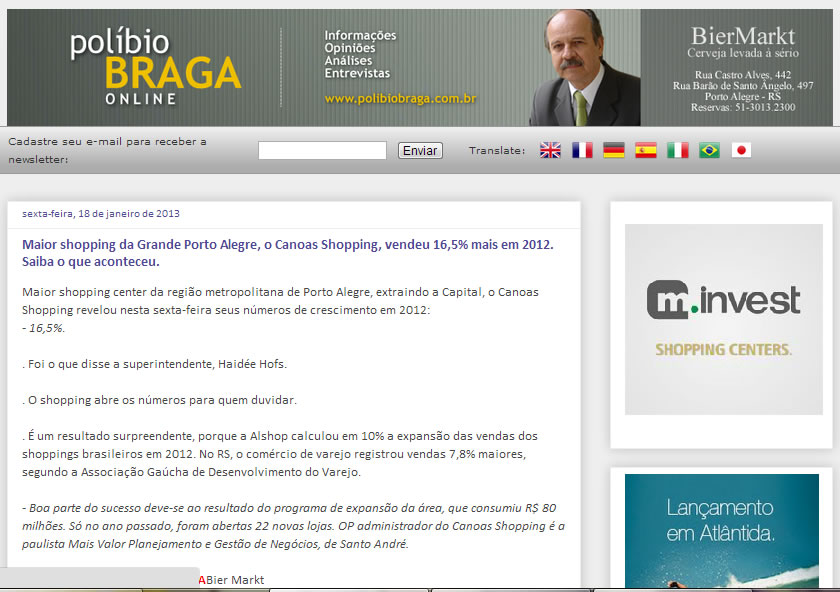This screenshot has height=592, width=840.
Task: Open the Polibio Braga Online logo
Action: pos(155,67)
